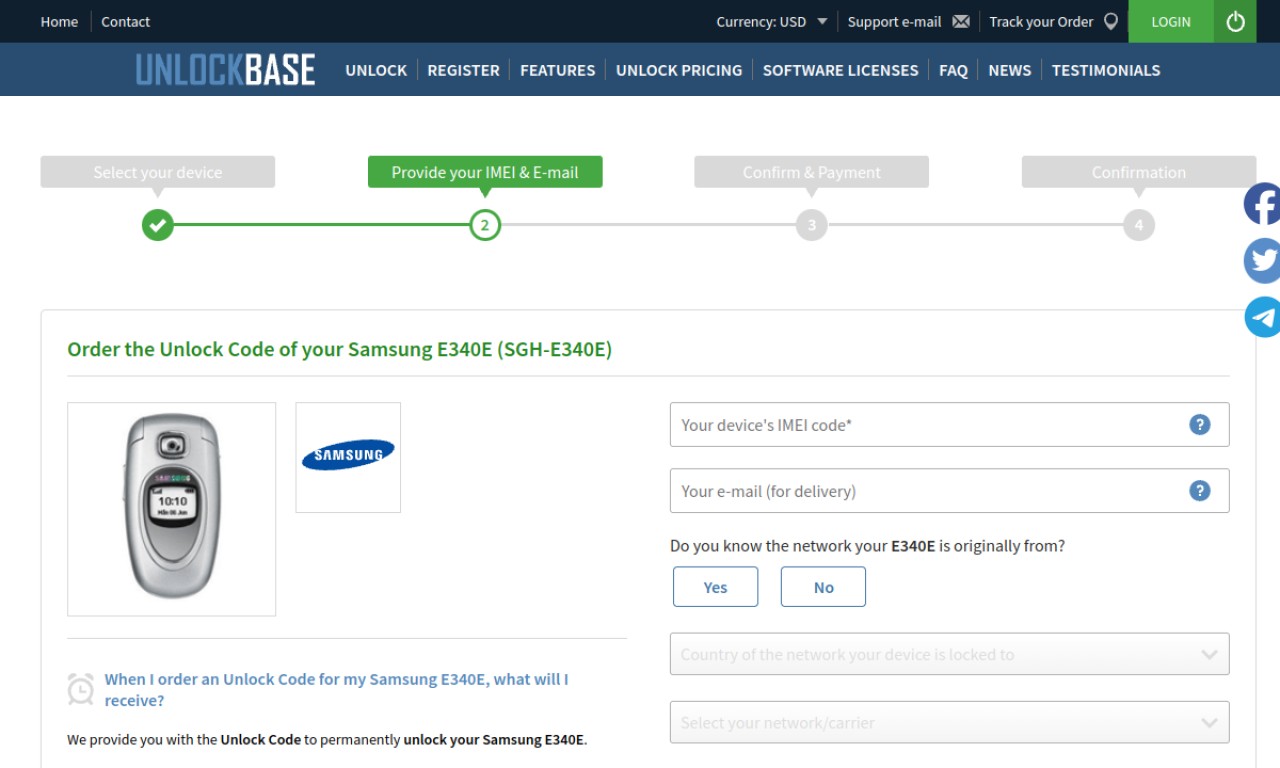Click the Track your Order location pin icon

pos(1111,21)
